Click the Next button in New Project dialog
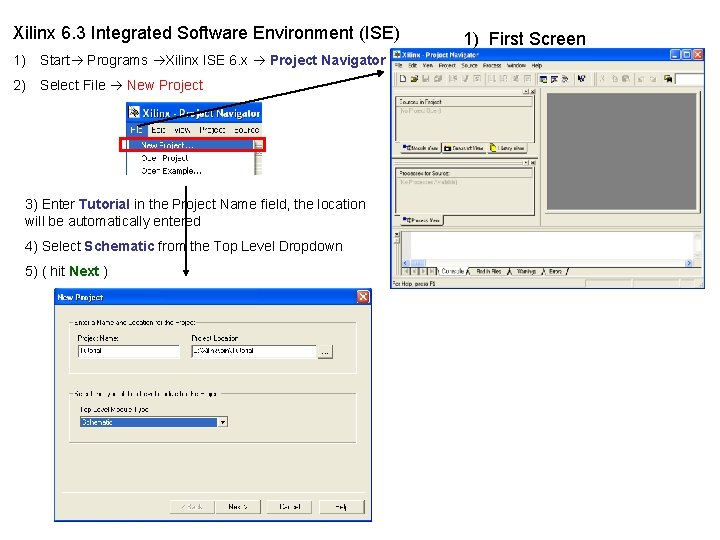The height and width of the screenshot is (540, 720). click(238, 506)
